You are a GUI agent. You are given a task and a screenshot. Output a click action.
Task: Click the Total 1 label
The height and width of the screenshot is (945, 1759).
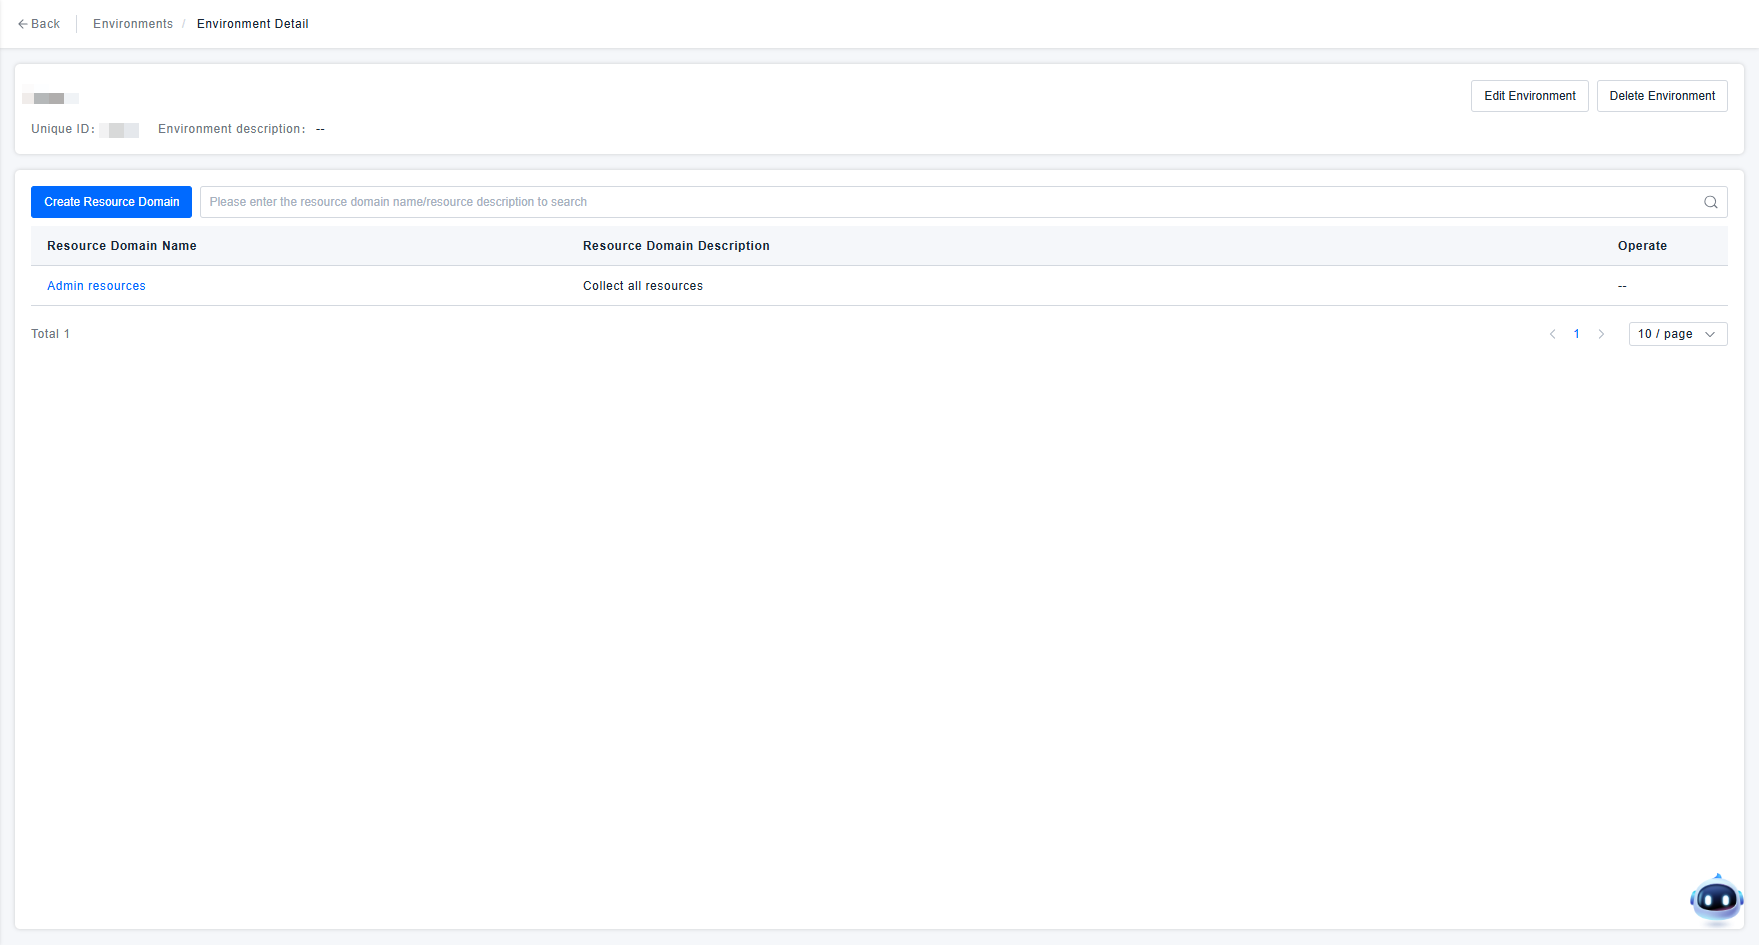pyautogui.click(x=50, y=334)
